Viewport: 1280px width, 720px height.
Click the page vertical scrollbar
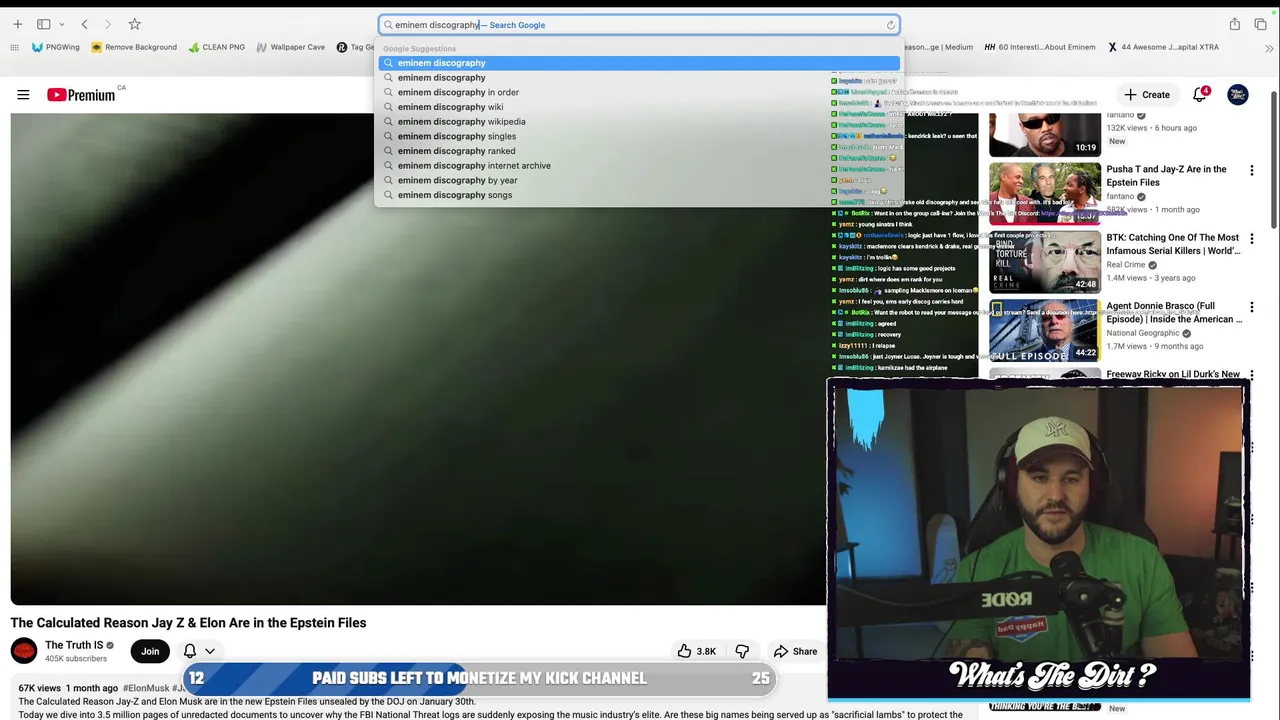[1274, 160]
